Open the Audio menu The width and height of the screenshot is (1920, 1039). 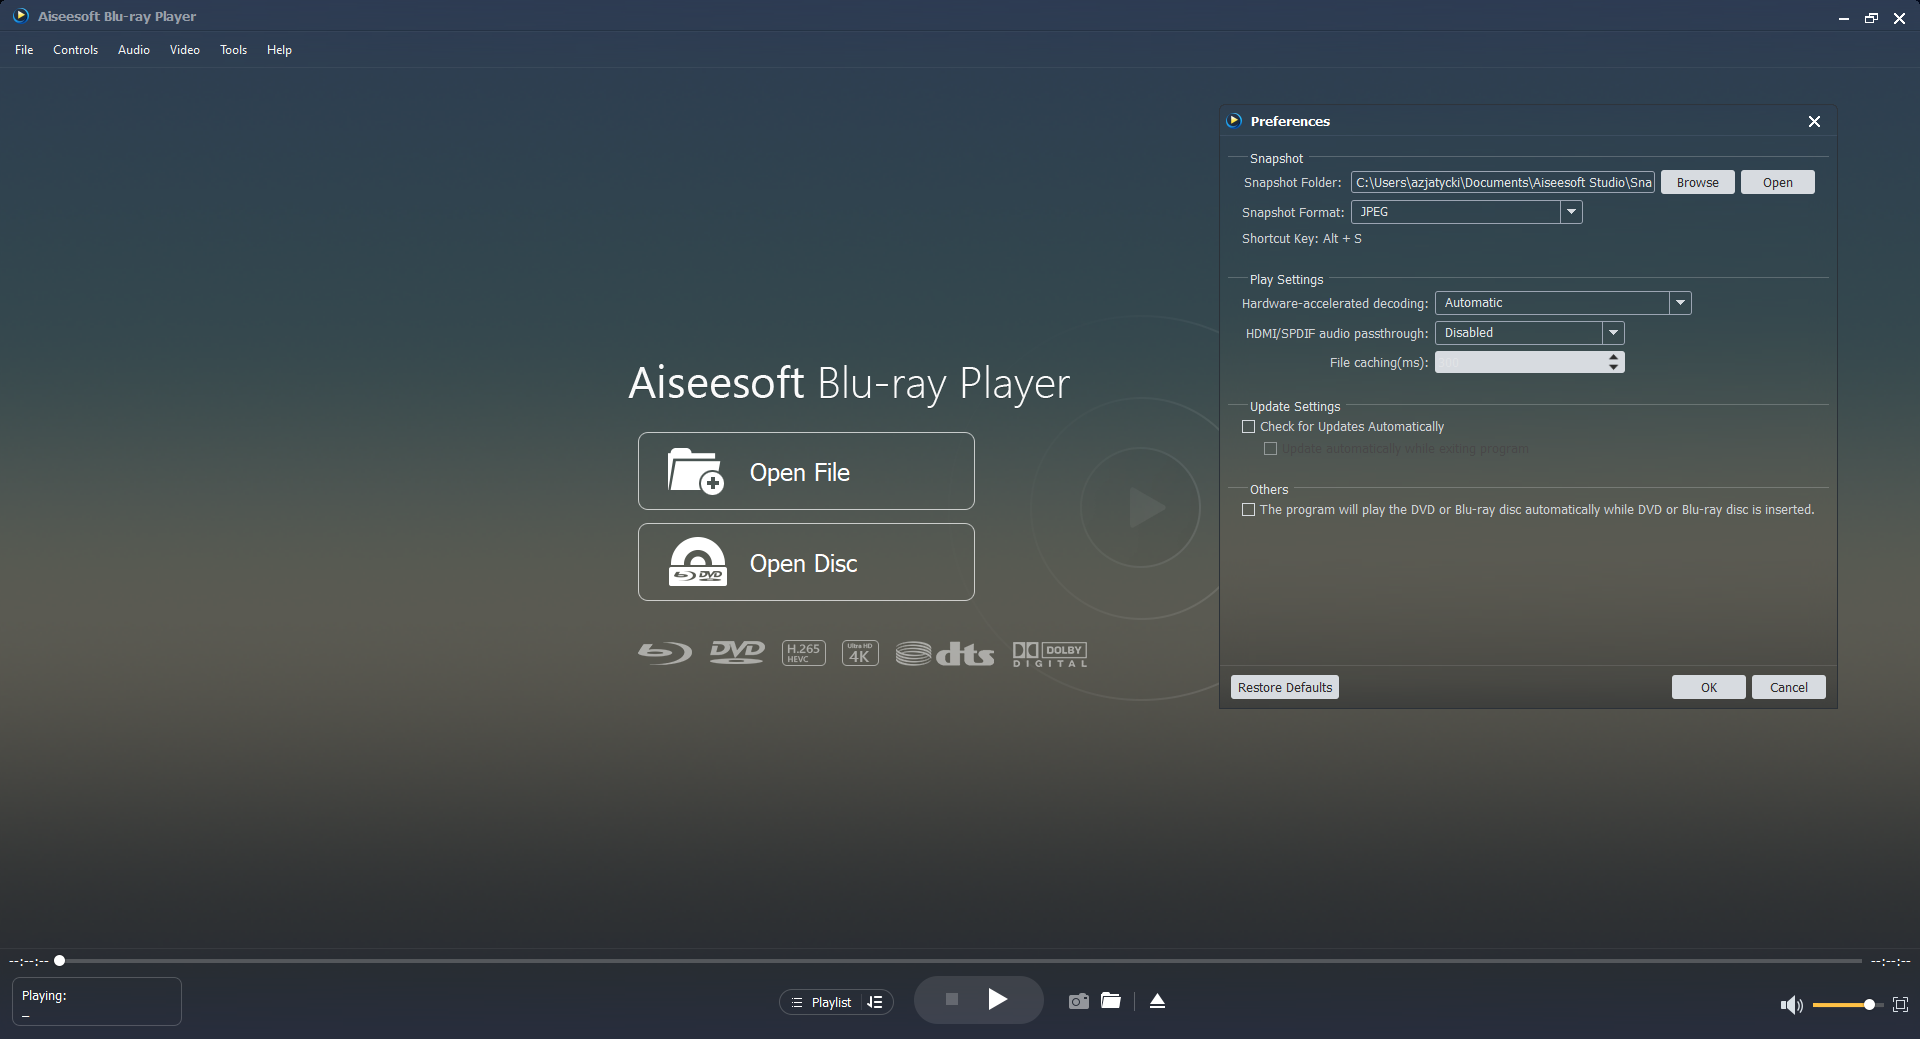tap(134, 50)
